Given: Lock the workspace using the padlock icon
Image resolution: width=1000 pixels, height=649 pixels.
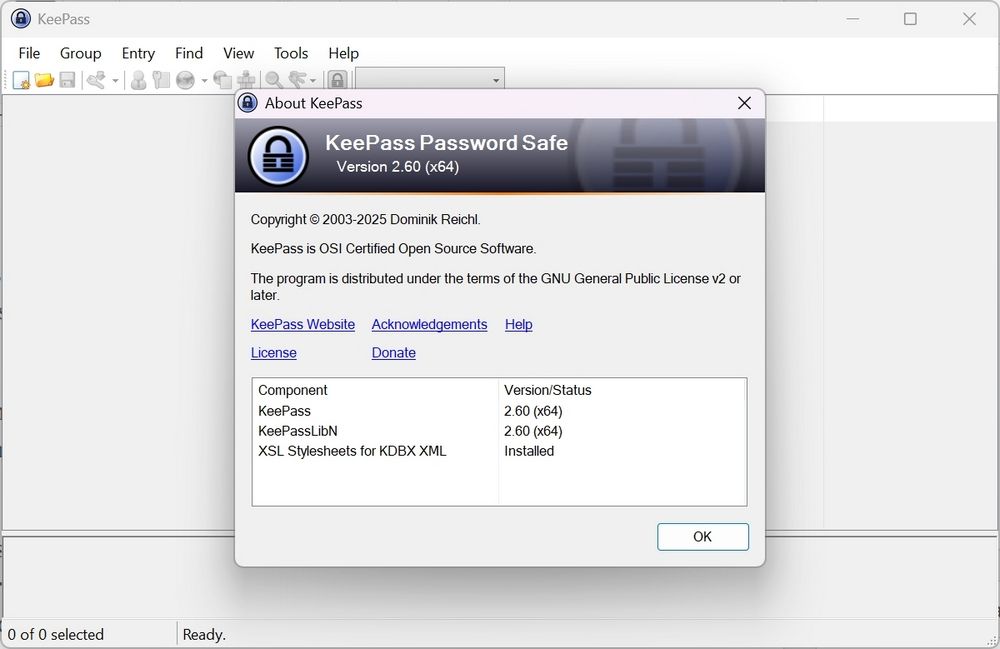Looking at the screenshot, I should tap(337, 79).
